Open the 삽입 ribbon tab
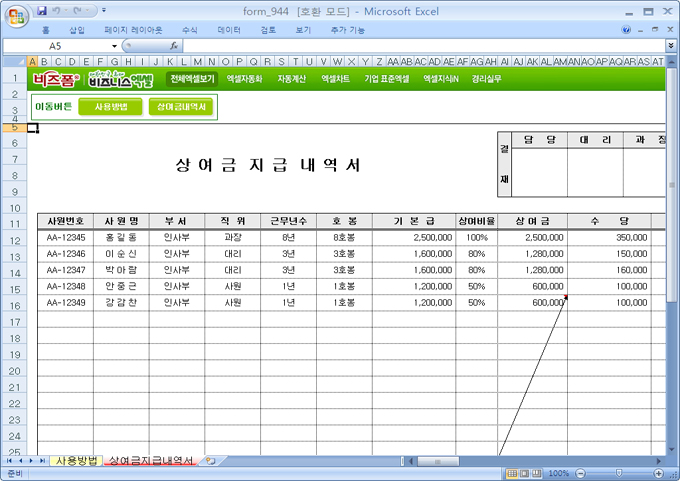Image resolution: width=680 pixels, height=481 pixels. (77, 30)
